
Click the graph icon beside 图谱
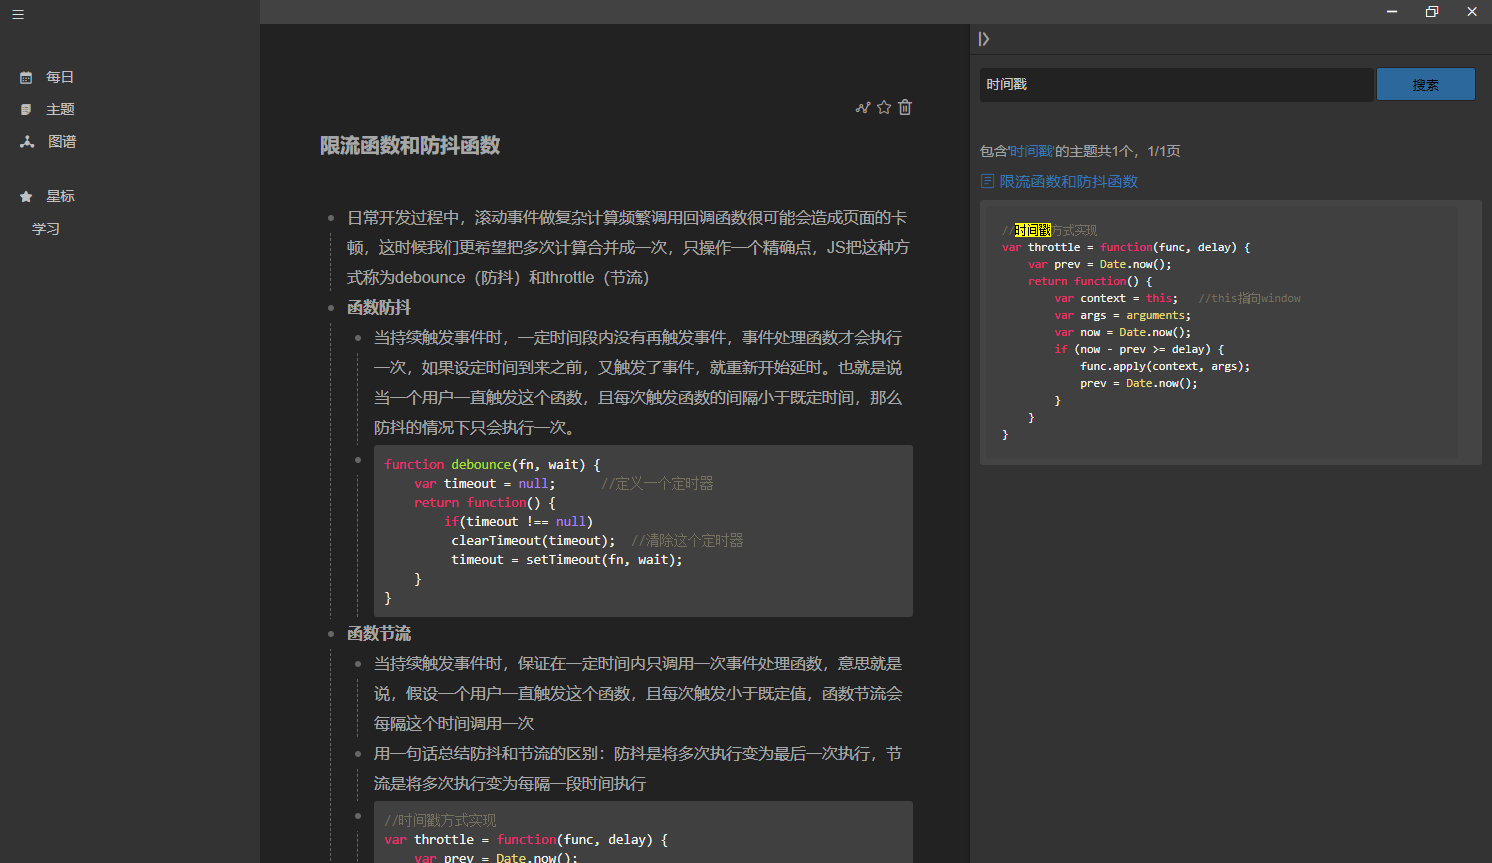[x=27, y=142]
